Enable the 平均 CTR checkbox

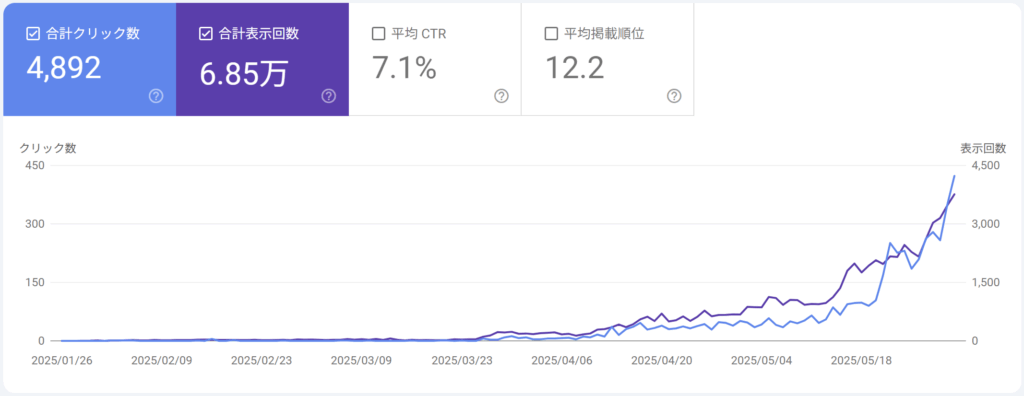pyautogui.click(x=378, y=34)
